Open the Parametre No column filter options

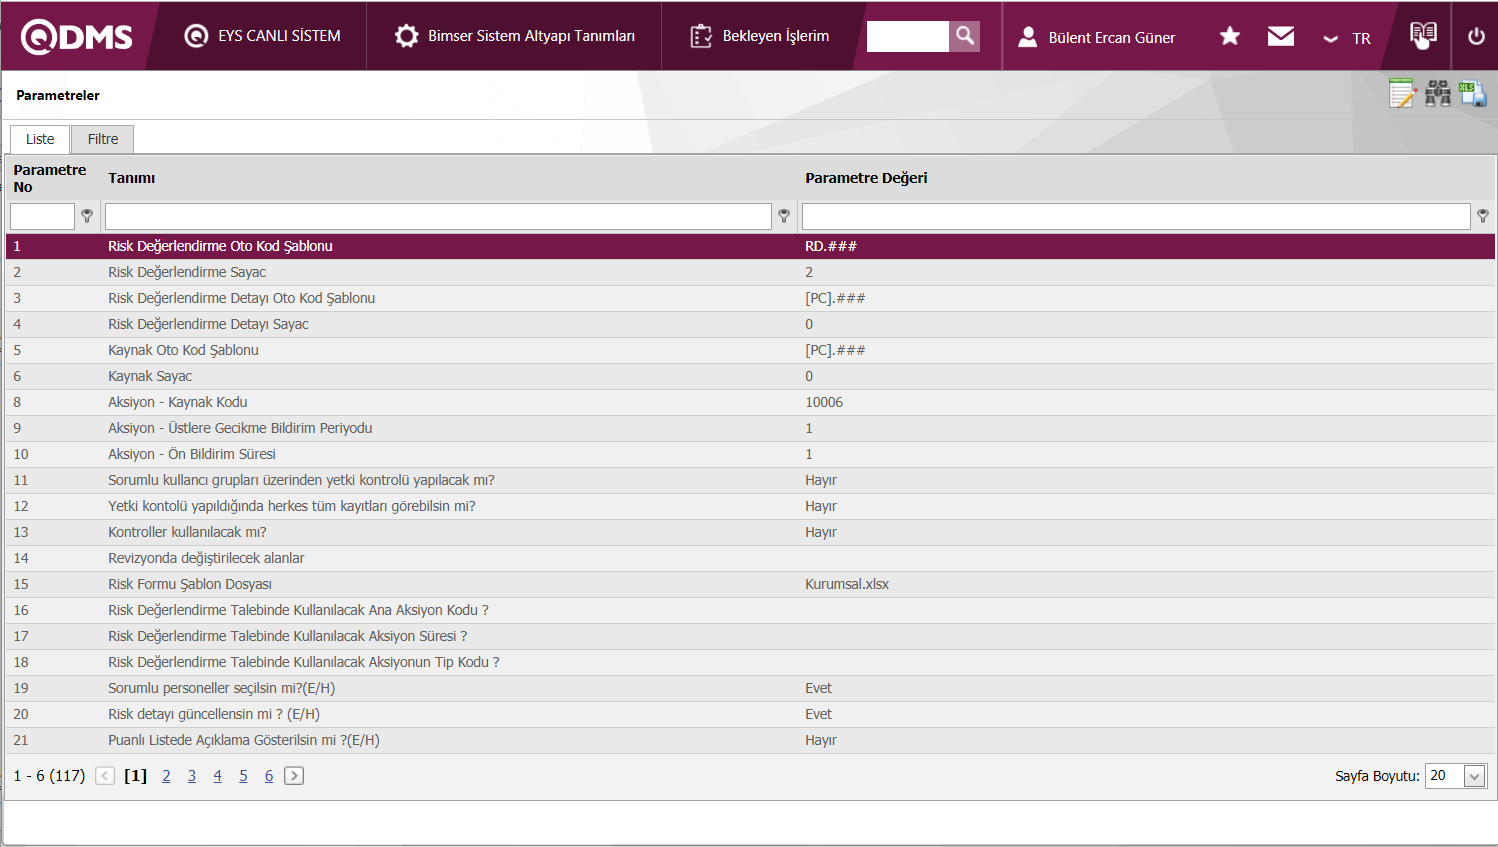pyautogui.click(x=87, y=216)
